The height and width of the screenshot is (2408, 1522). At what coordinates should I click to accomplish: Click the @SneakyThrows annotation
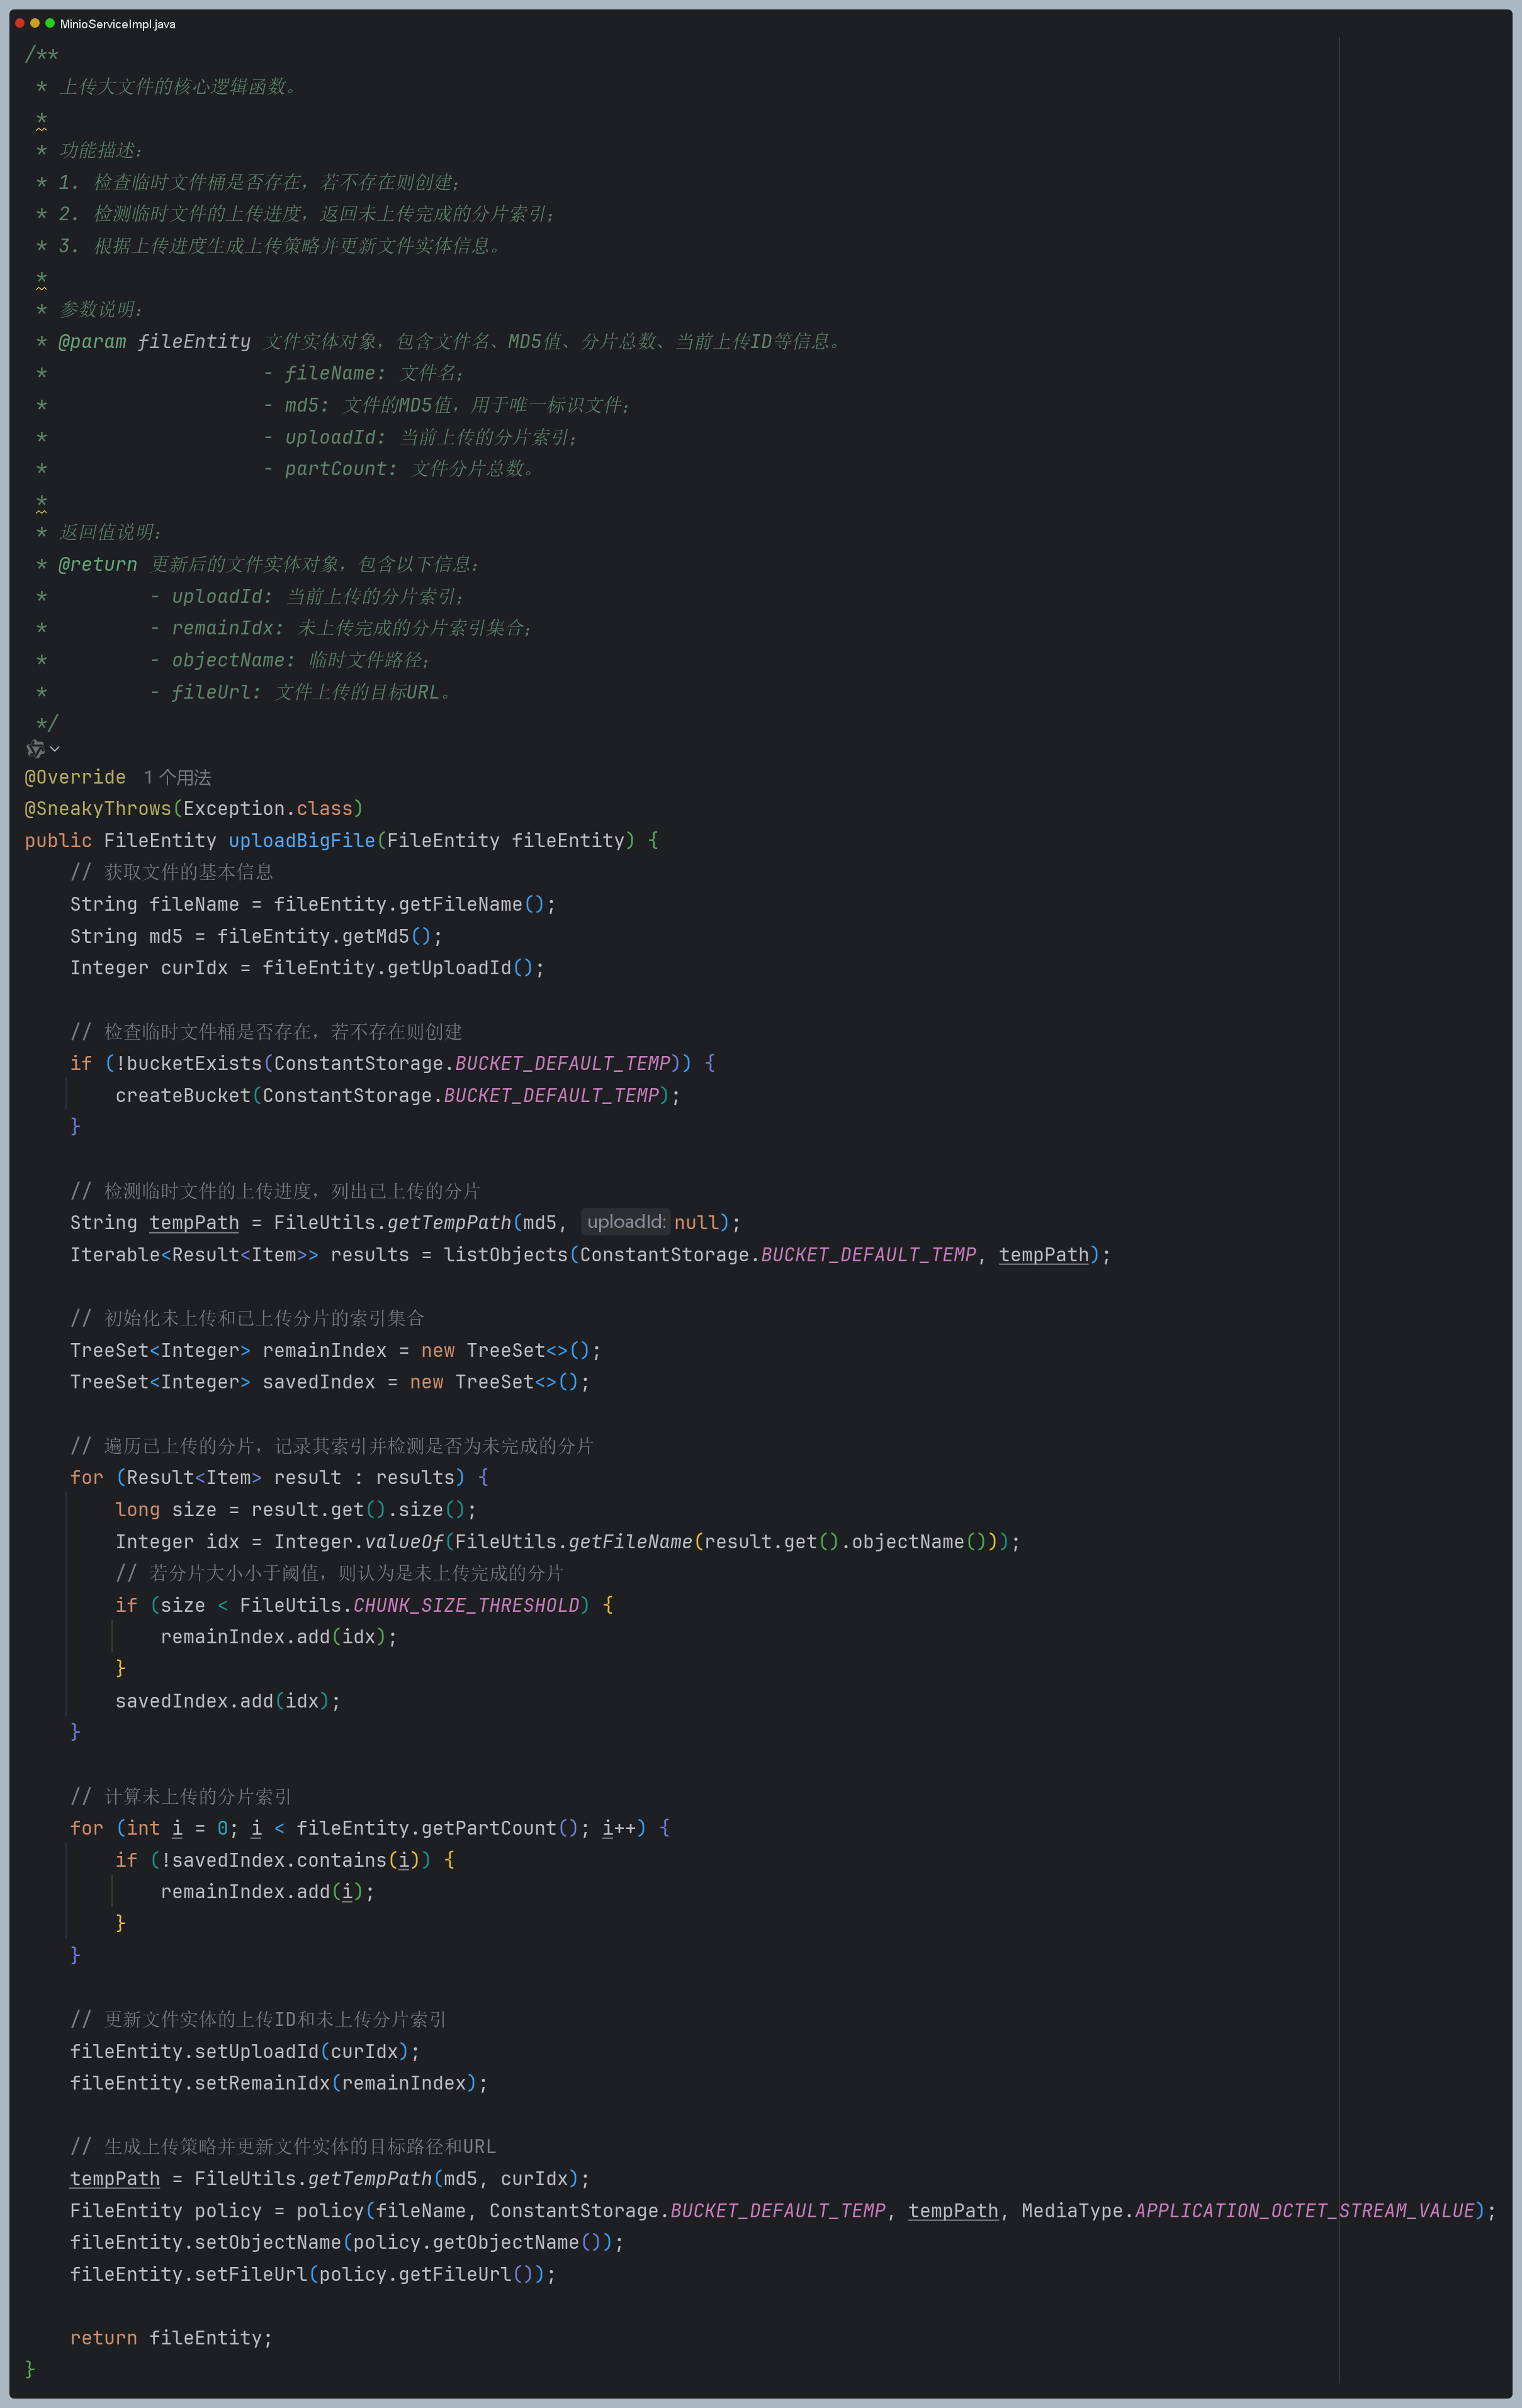98,808
